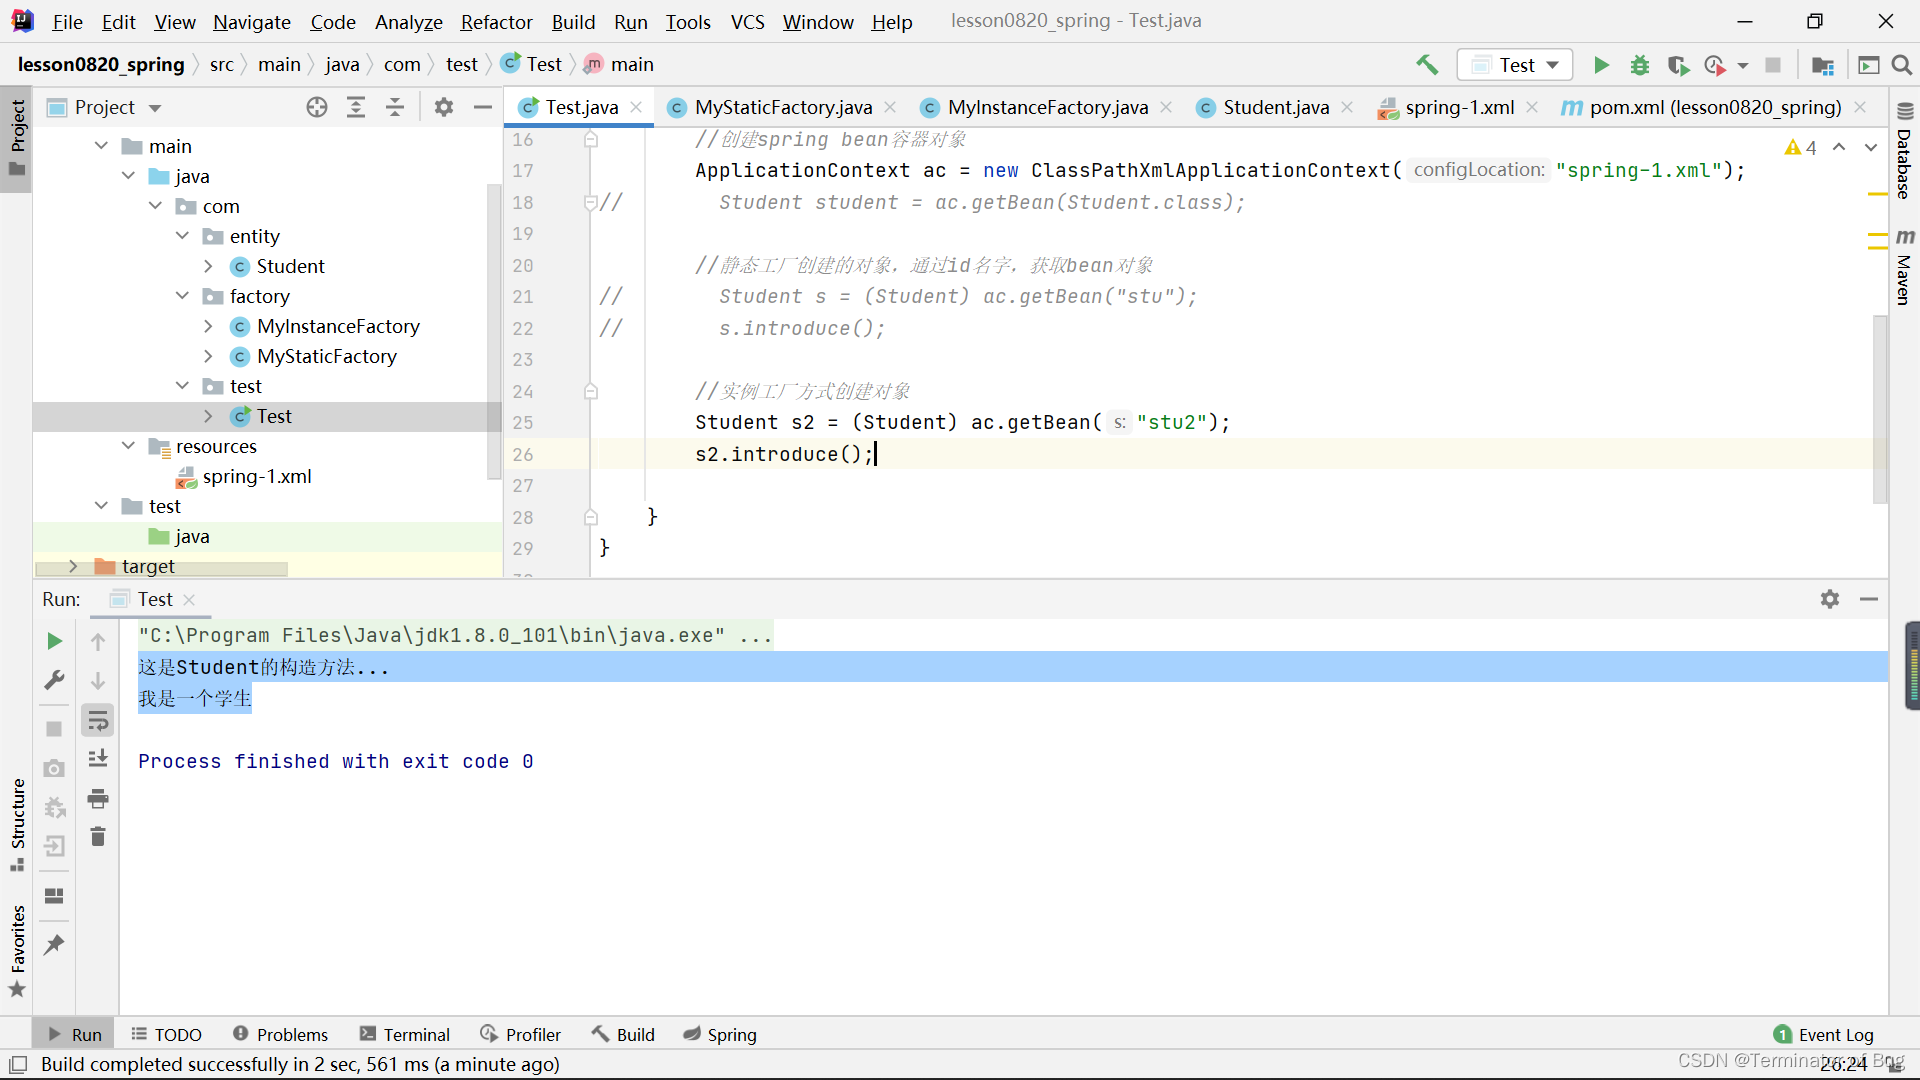Toggle scroll to end in console
Screen dimensions: 1920x1080
[98, 759]
